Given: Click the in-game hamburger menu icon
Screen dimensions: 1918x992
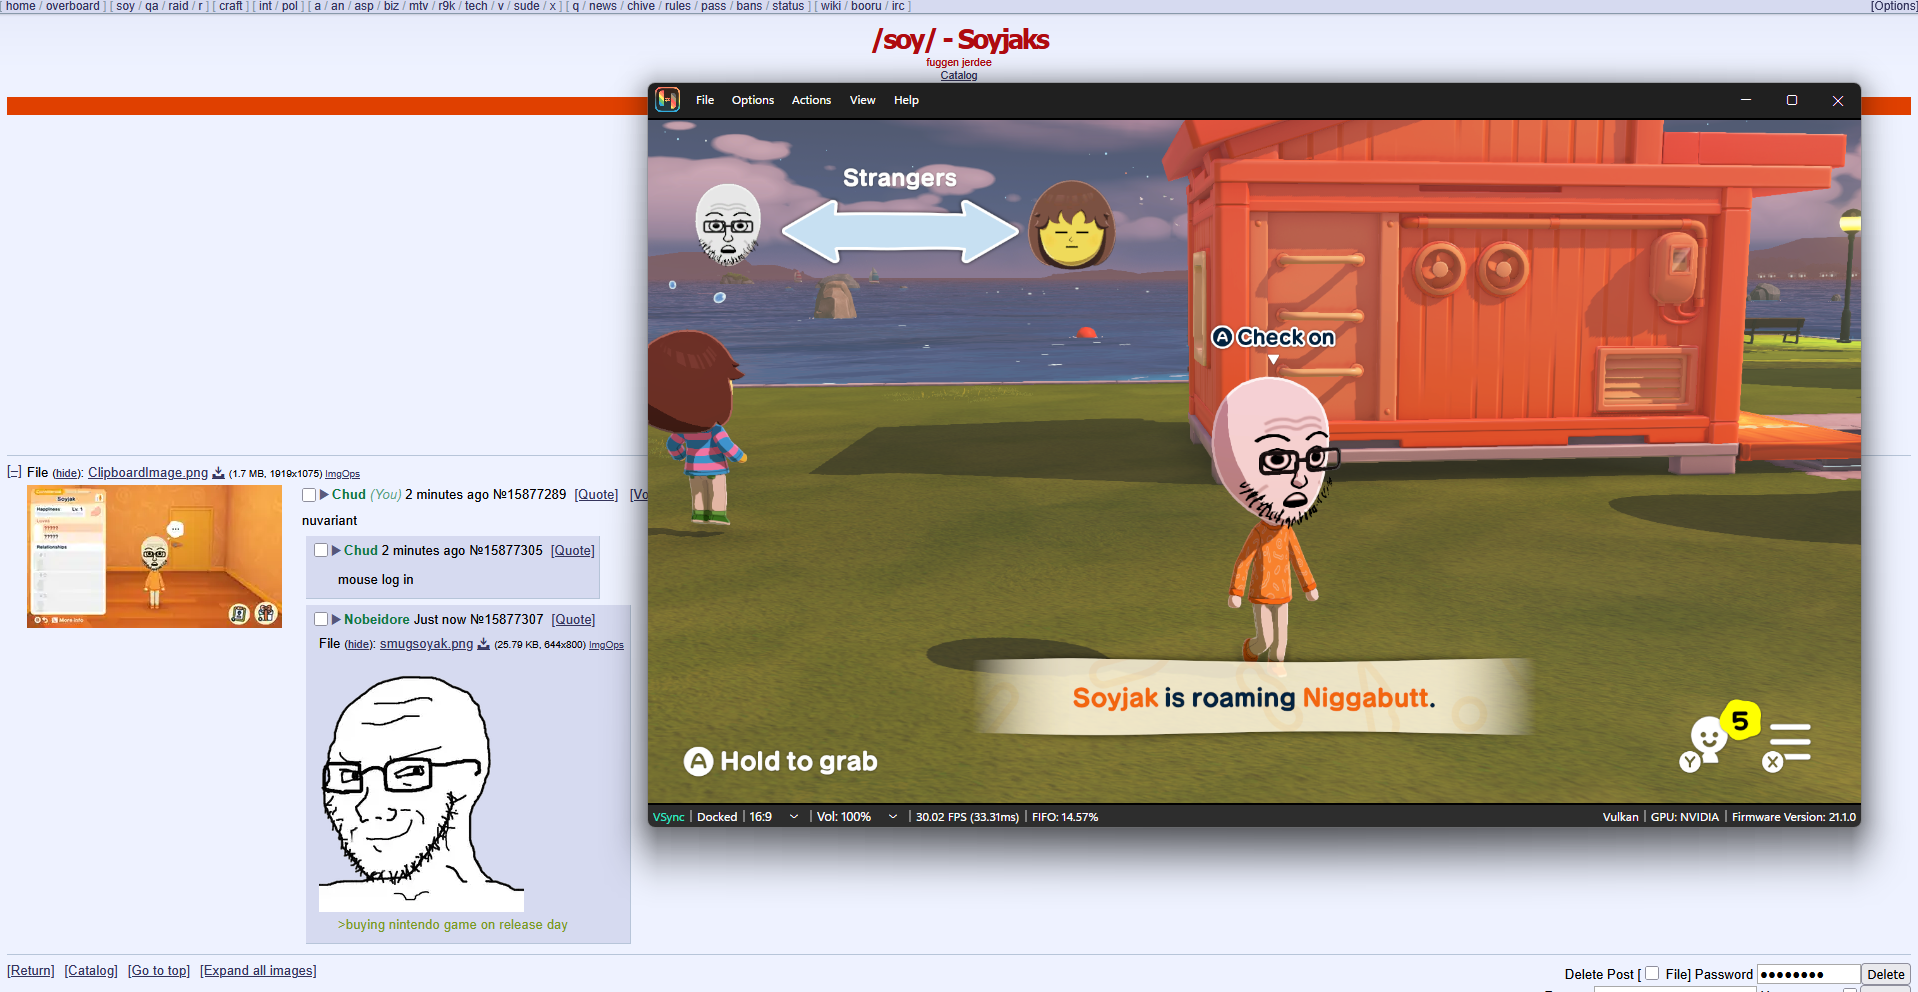Looking at the screenshot, I should click(x=1789, y=743).
